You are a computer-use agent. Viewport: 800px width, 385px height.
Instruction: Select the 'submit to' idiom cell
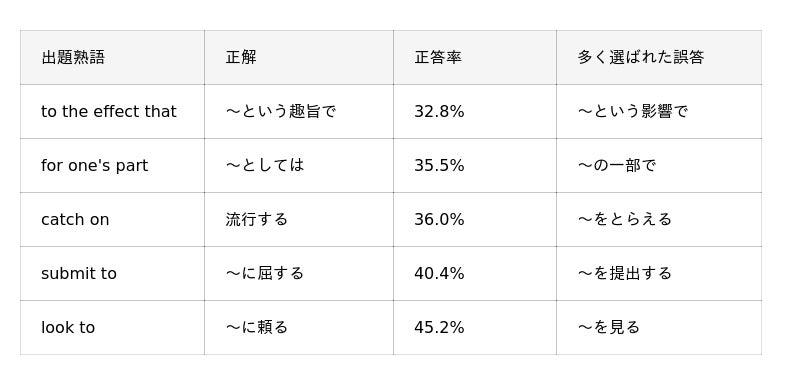(112, 274)
